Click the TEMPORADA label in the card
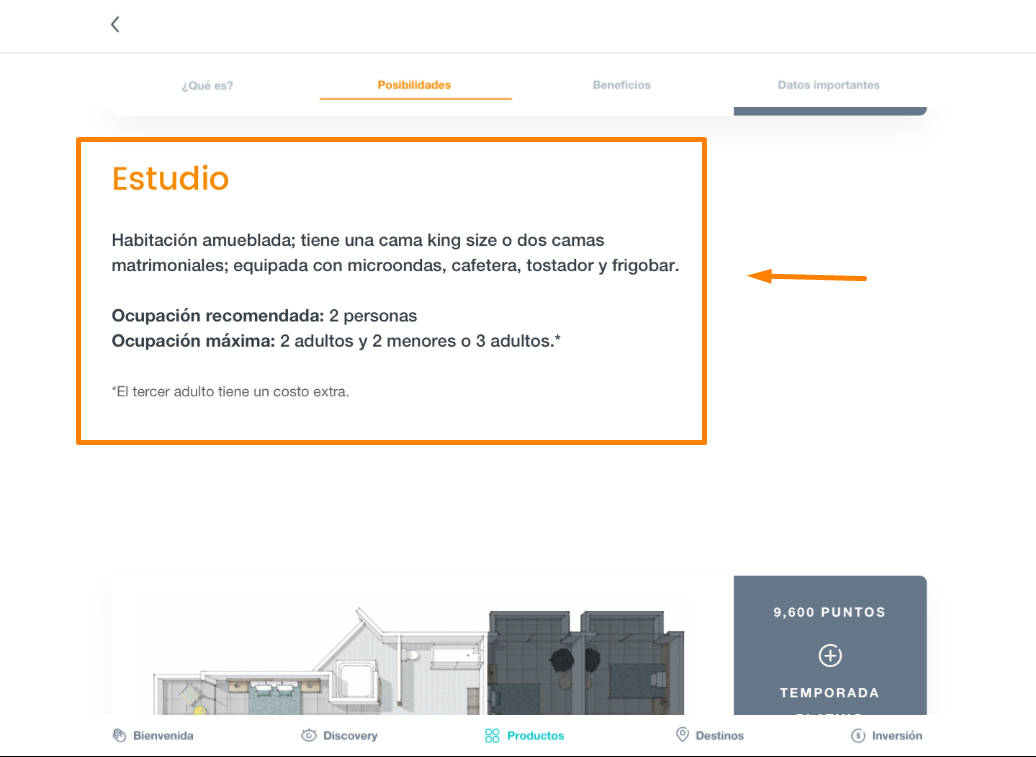The height and width of the screenshot is (757, 1036). pos(829,692)
